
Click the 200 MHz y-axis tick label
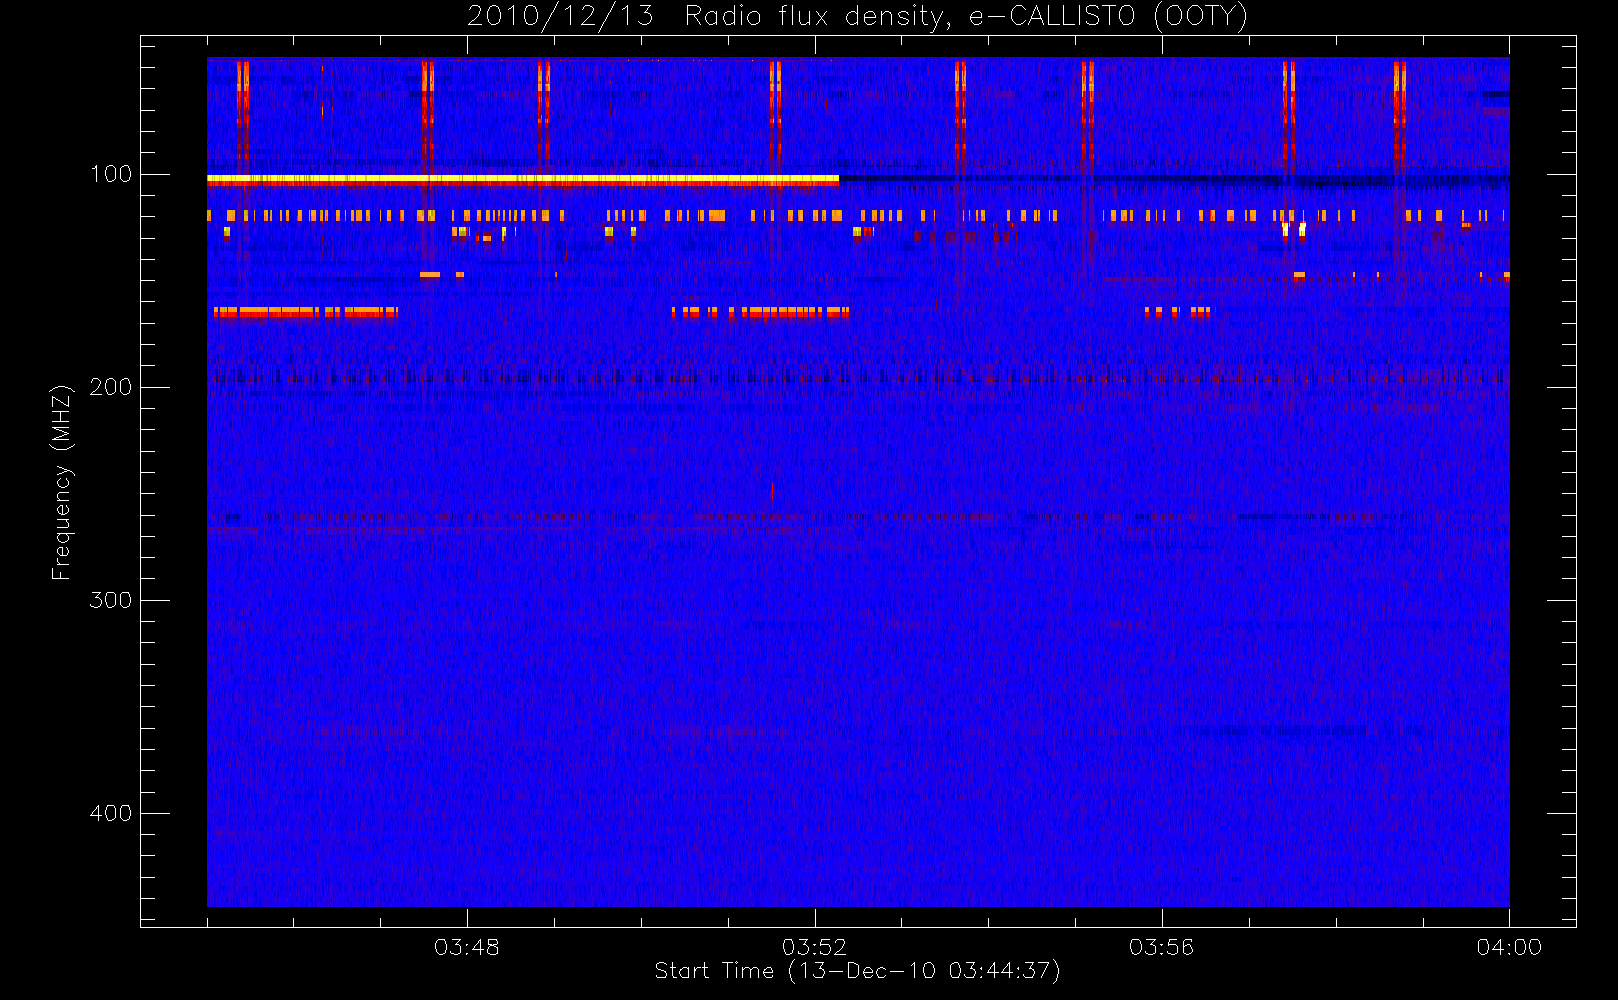[111, 387]
